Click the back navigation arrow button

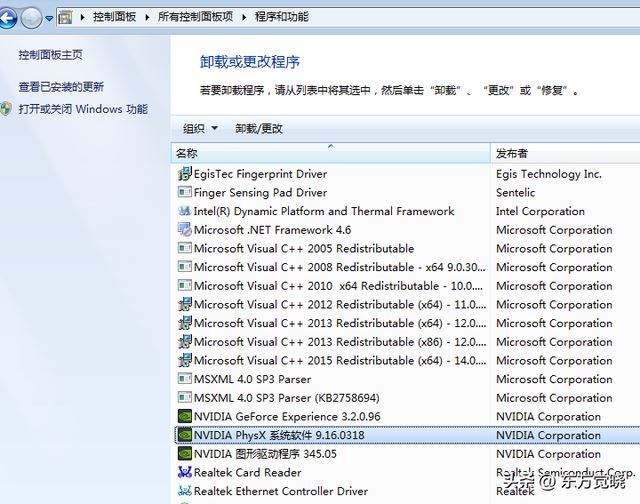9,17
